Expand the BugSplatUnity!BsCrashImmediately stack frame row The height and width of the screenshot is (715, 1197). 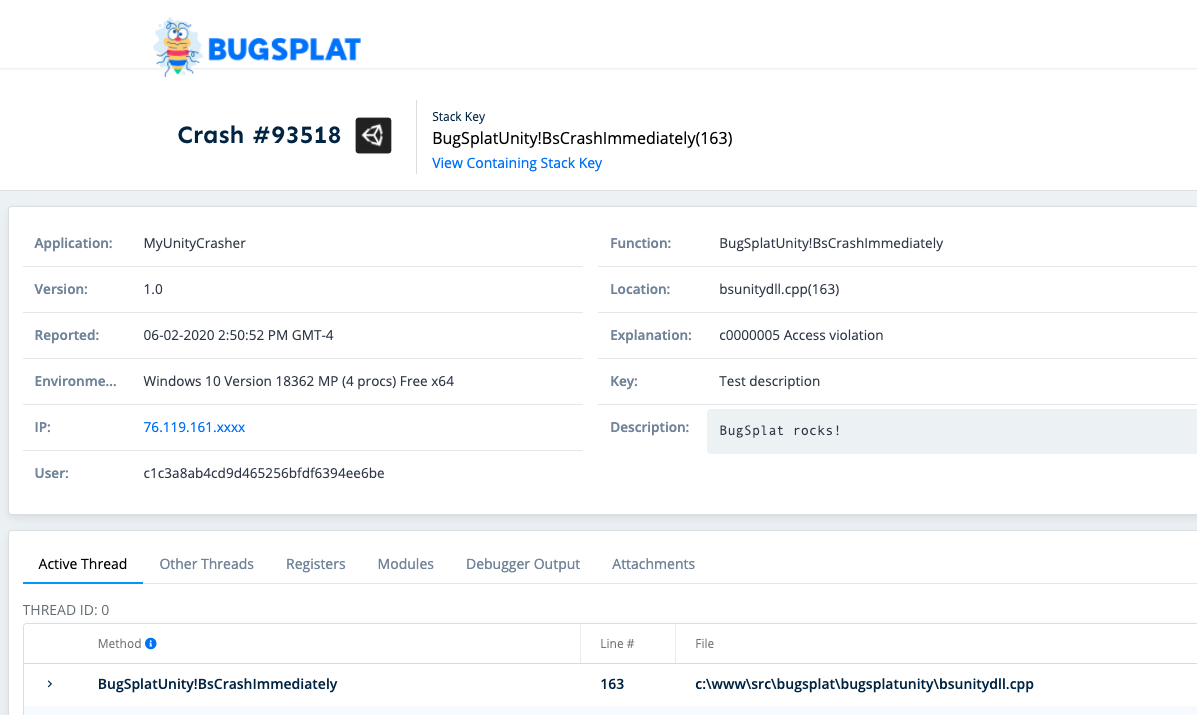coord(50,684)
